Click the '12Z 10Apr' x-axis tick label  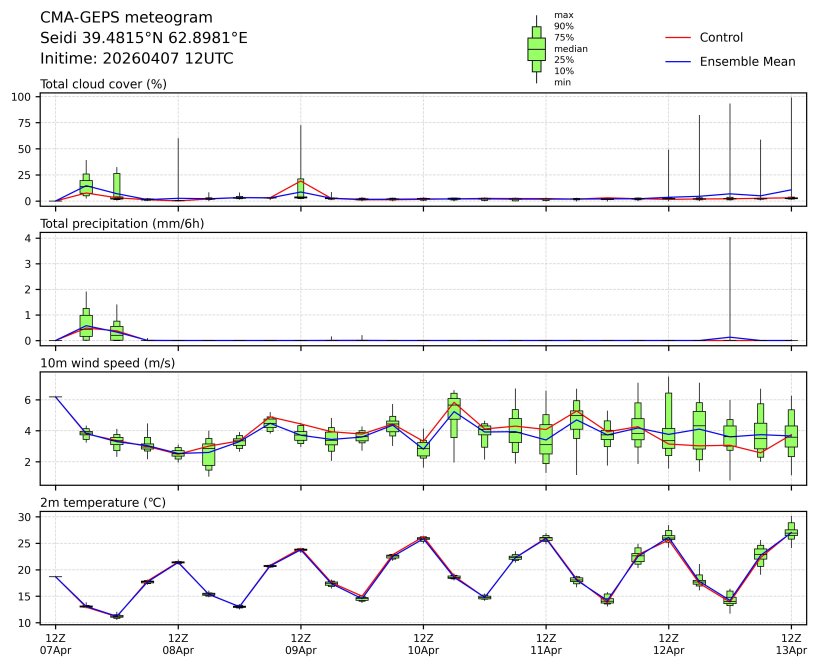coord(423,643)
